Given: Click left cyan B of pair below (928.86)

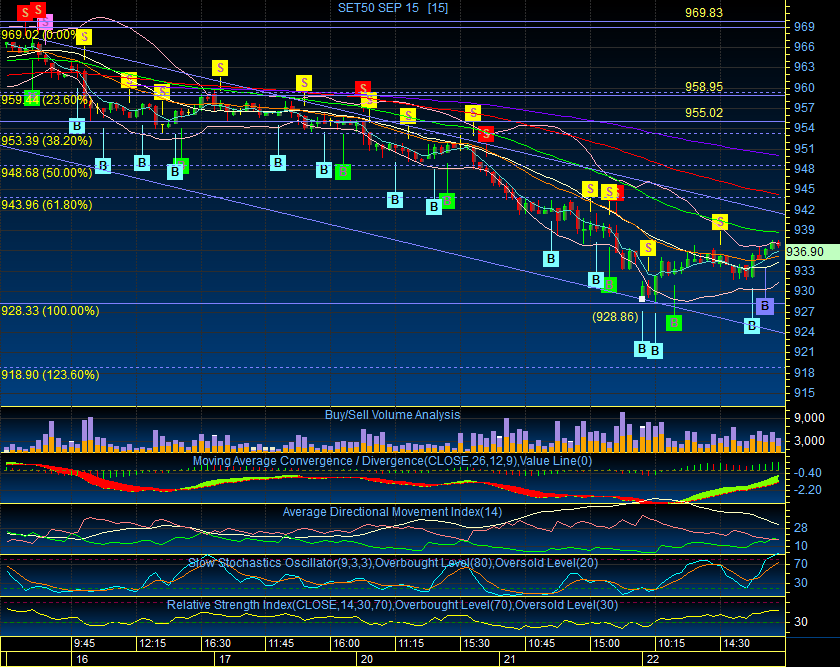Looking at the screenshot, I should pyautogui.click(x=641, y=349).
